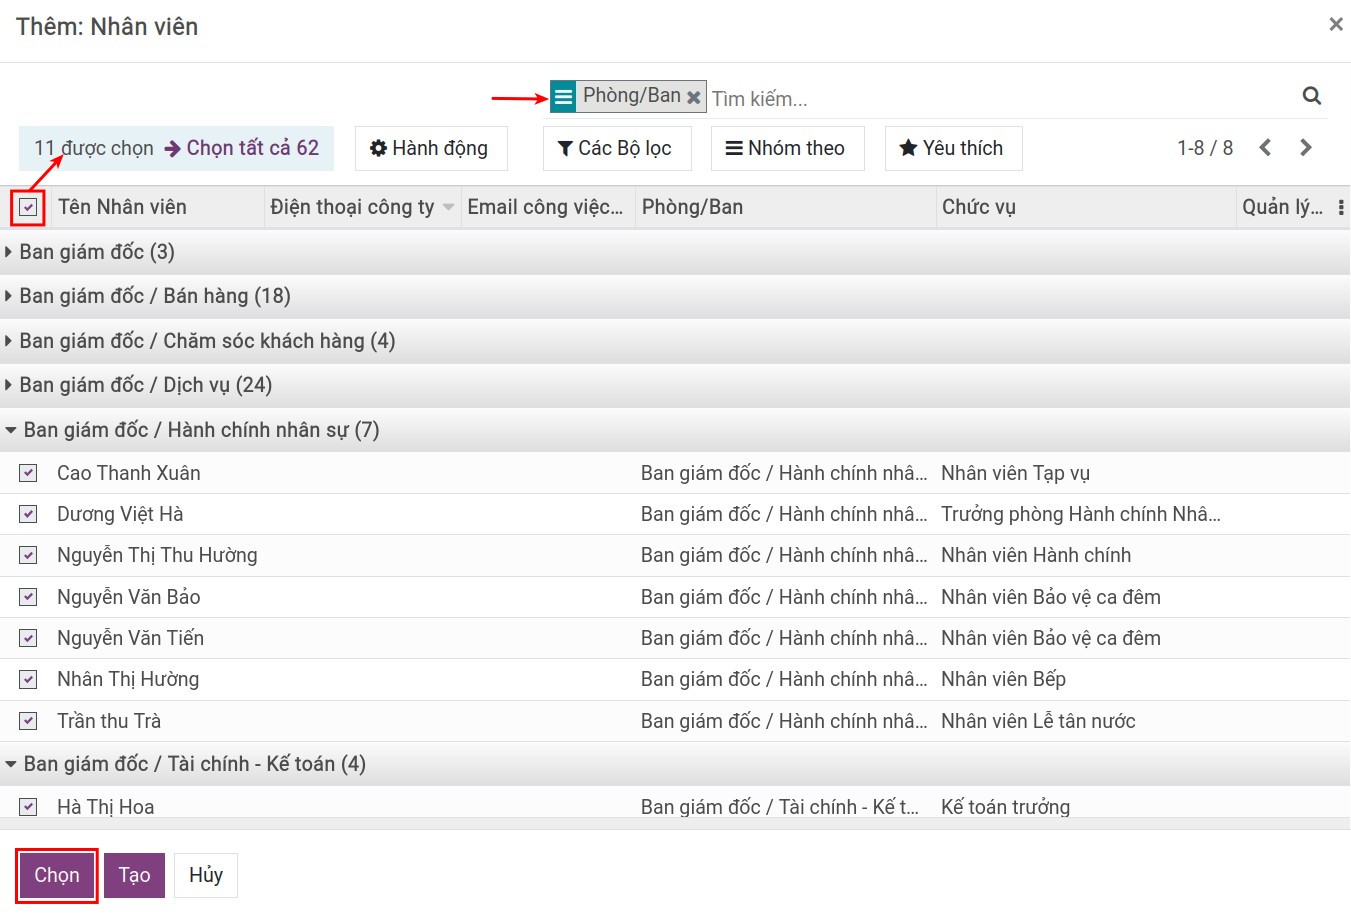Click the Hủy button
This screenshot has height=914, width=1351.
click(x=206, y=875)
